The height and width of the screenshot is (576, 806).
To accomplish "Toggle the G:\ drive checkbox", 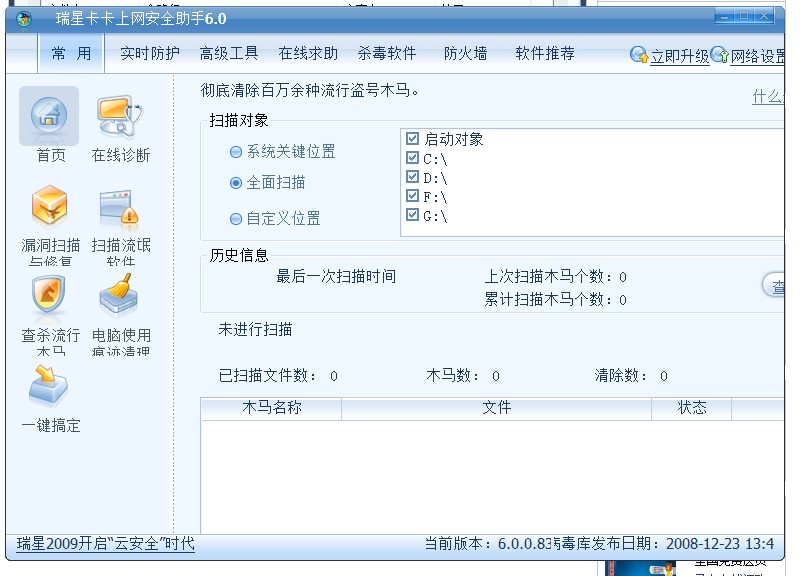I will [x=412, y=214].
